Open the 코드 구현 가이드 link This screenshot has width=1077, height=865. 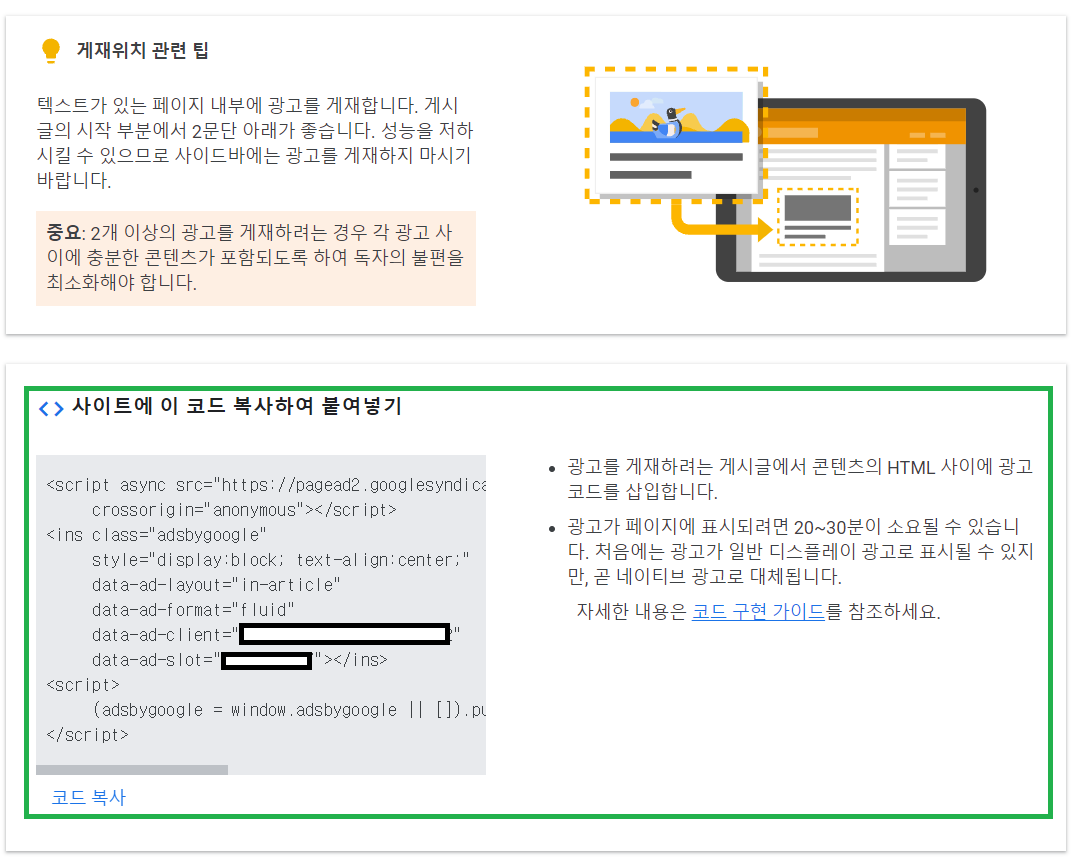758,612
